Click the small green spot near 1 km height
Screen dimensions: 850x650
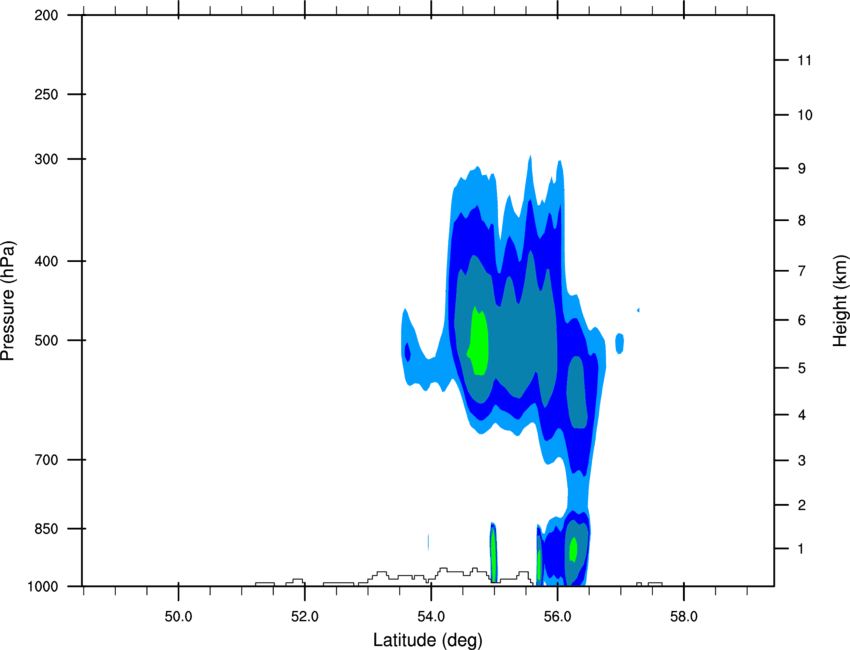tap(573, 550)
